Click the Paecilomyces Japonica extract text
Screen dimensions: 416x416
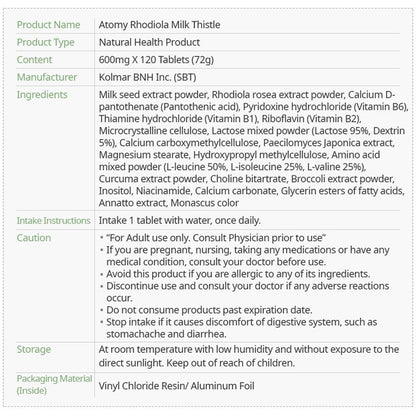tap(329, 143)
